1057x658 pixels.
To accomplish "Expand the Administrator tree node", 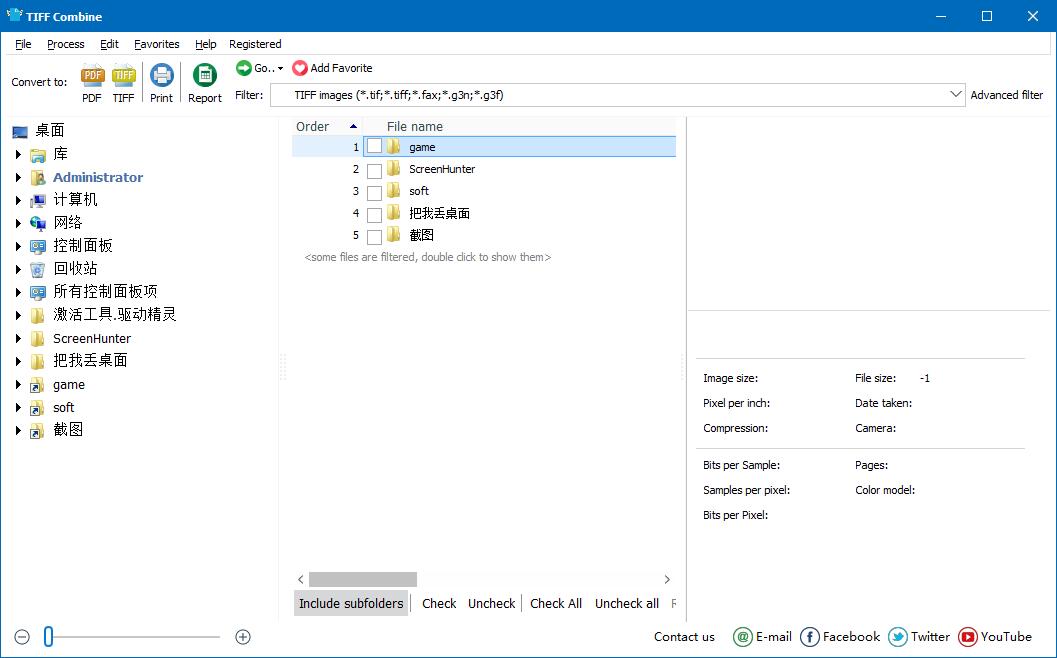I will (x=18, y=177).
